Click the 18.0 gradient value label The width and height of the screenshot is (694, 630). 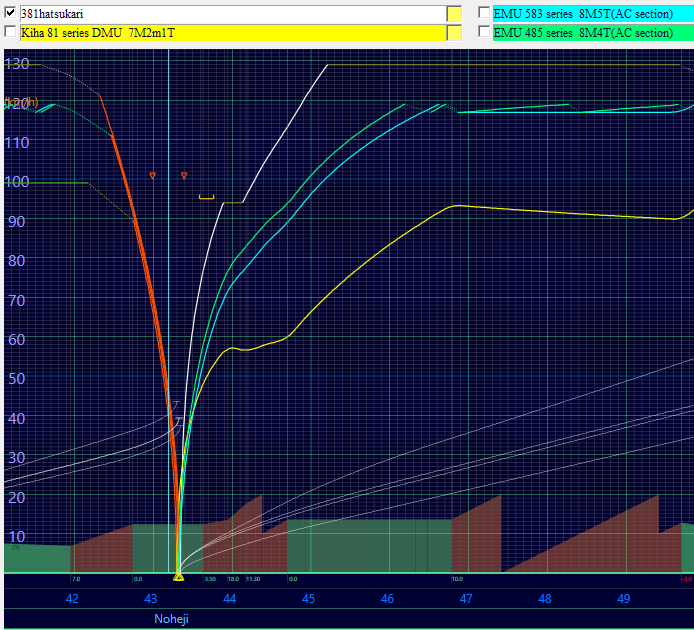tap(233, 579)
